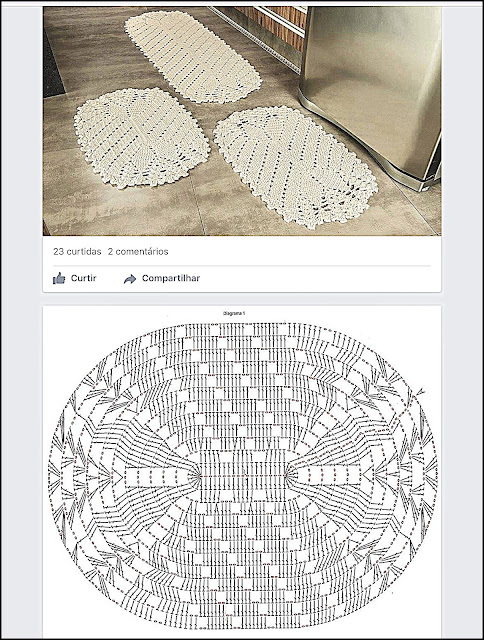Open the 23 curtidas likes list

(x=77, y=251)
